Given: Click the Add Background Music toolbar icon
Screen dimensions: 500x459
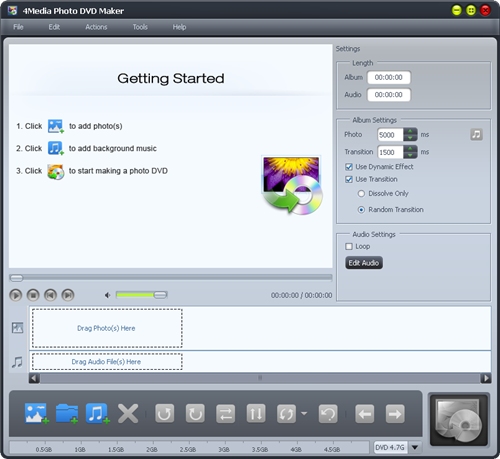Looking at the screenshot, I should click(x=98, y=414).
